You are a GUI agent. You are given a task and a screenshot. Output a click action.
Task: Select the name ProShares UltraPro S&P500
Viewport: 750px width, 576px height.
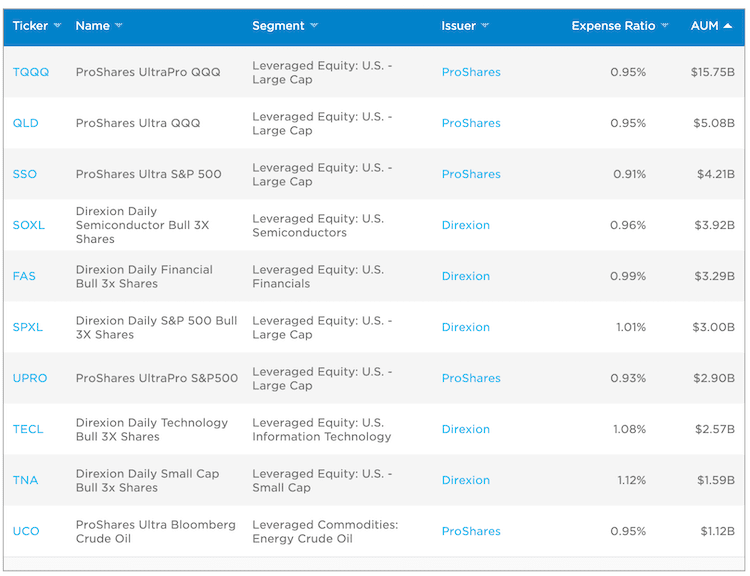(157, 378)
